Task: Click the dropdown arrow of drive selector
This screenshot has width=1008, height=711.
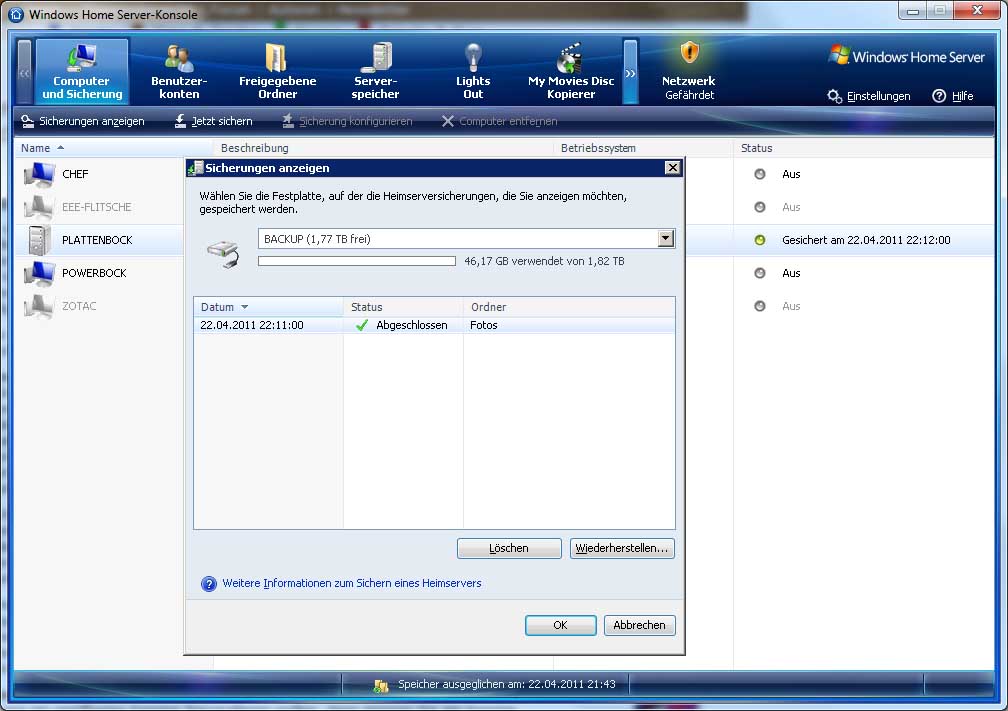Action: pyautogui.click(x=665, y=238)
